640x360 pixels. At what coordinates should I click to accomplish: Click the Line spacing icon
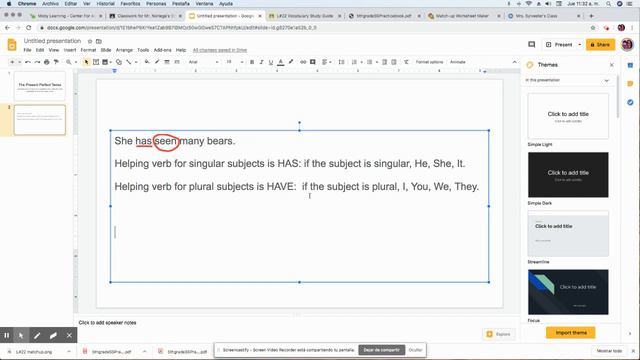tap(341, 62)
